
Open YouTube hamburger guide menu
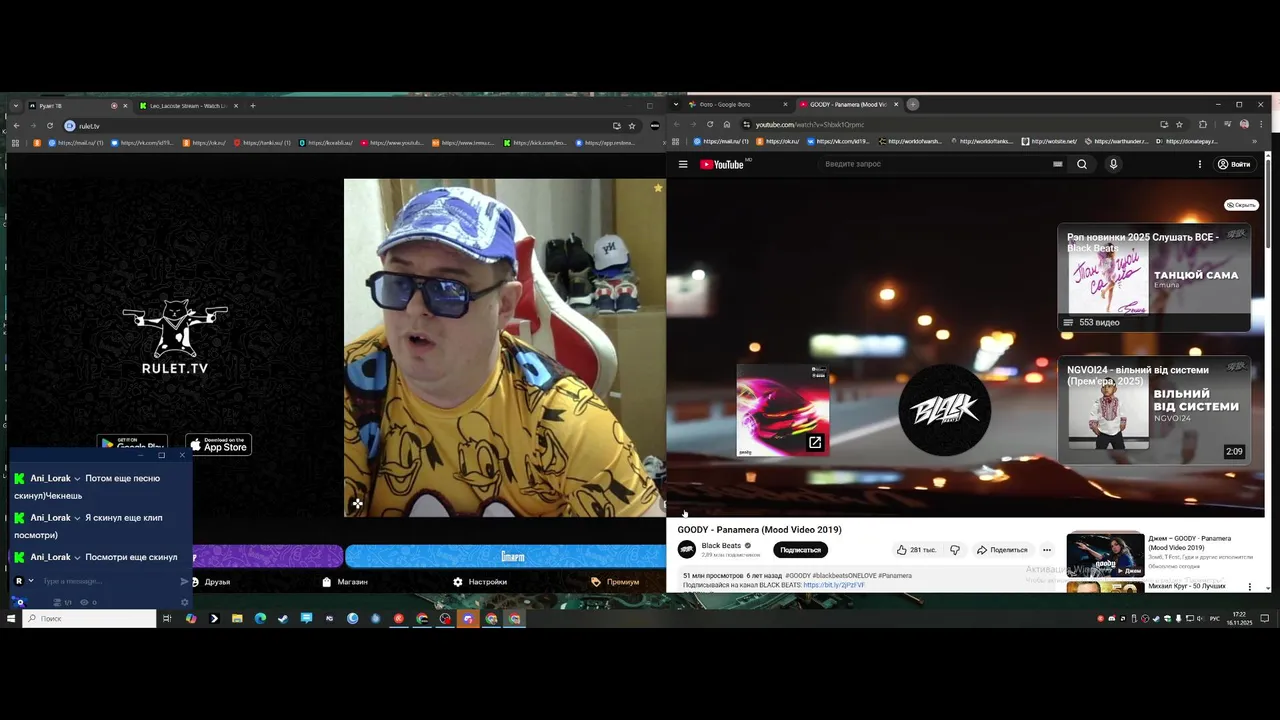click(683, 164)
